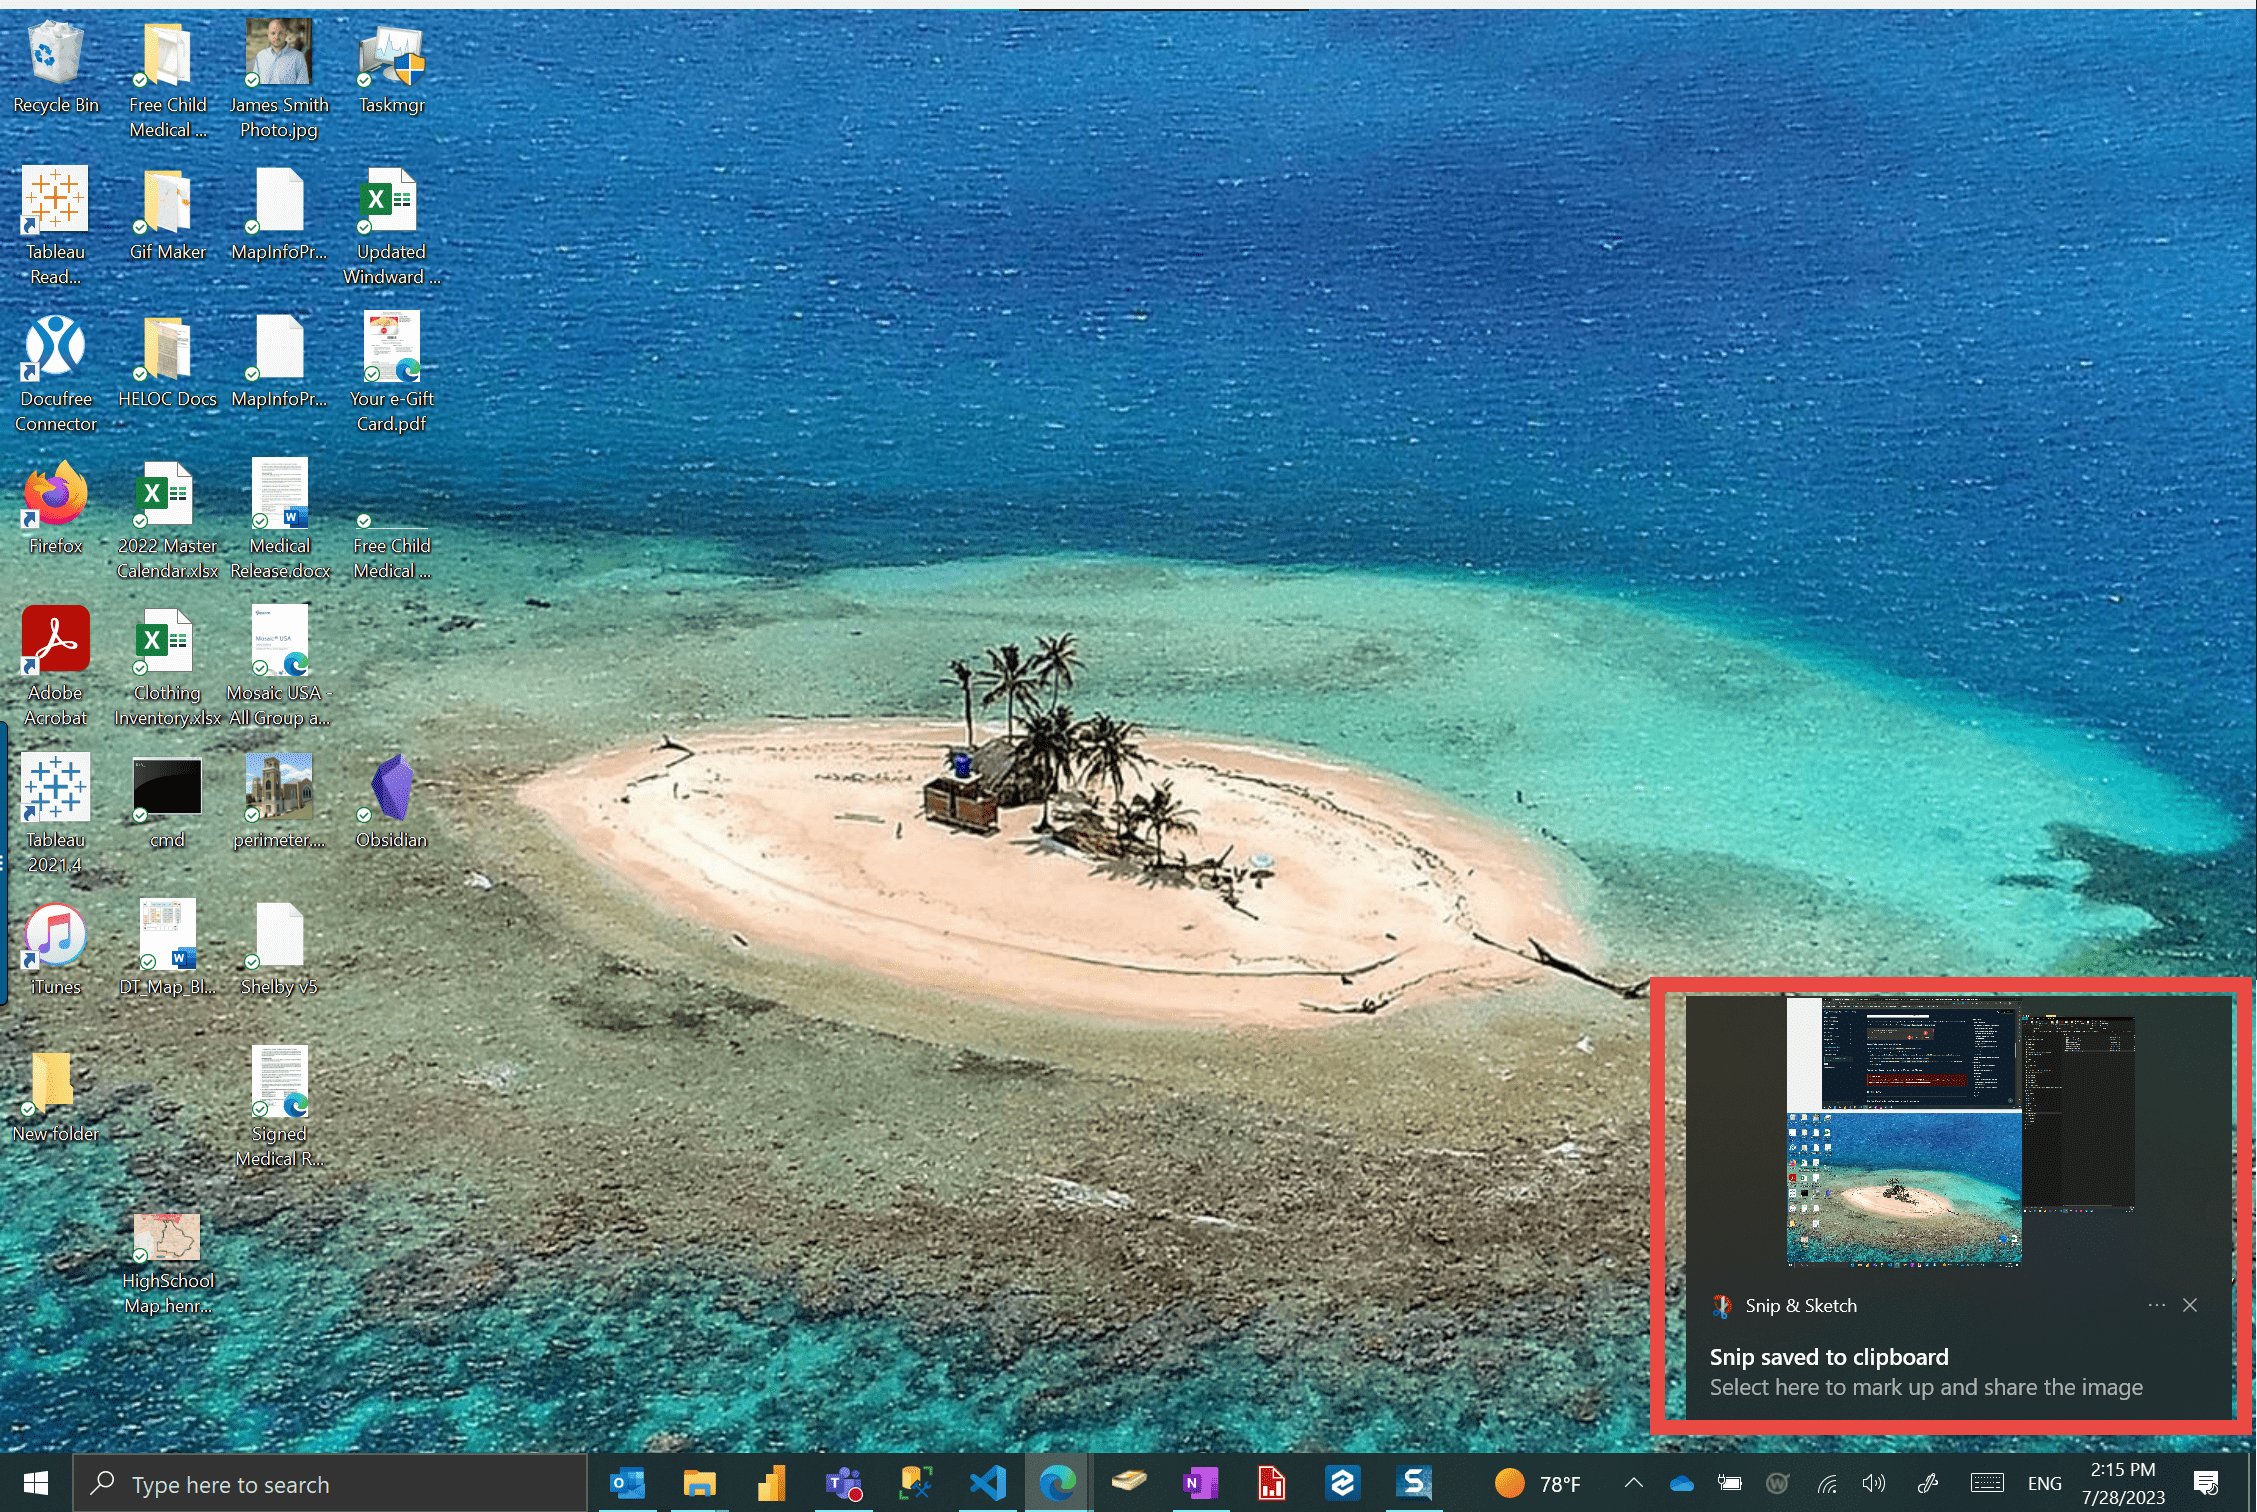Open the red report app on taskbar
Image resolution: width=2257 pixels, height=1512 pixels.
pos(1271,1483)
